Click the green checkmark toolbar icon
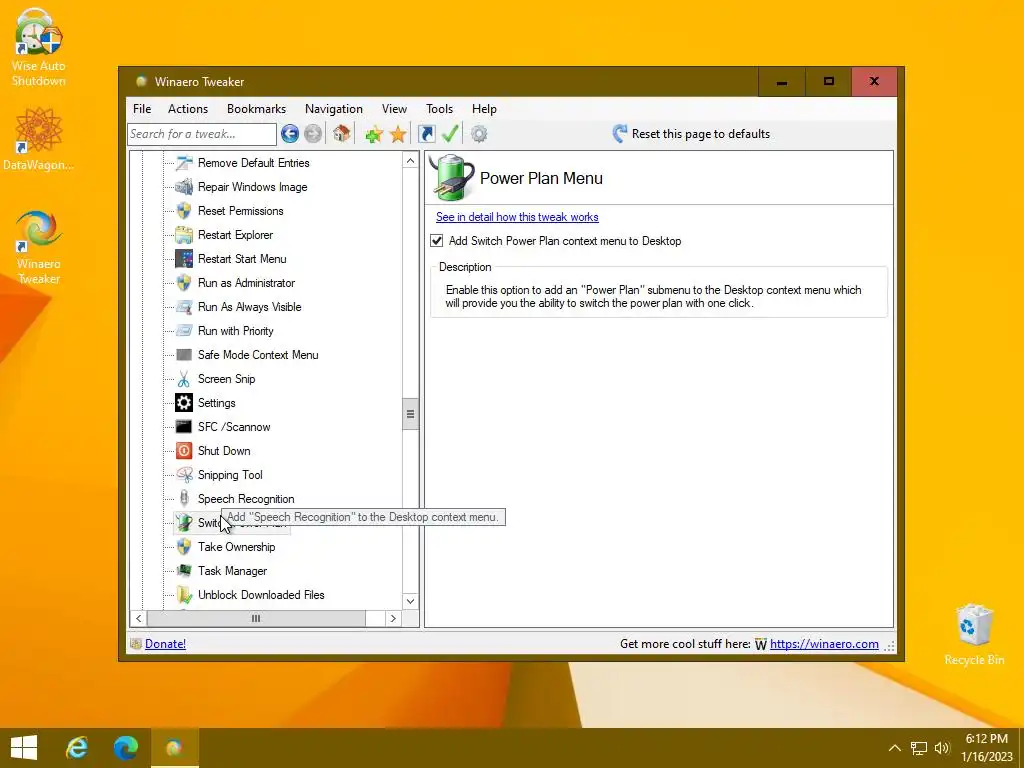Viewport: 1024px width, 768px height. click(x=450, y=134)
